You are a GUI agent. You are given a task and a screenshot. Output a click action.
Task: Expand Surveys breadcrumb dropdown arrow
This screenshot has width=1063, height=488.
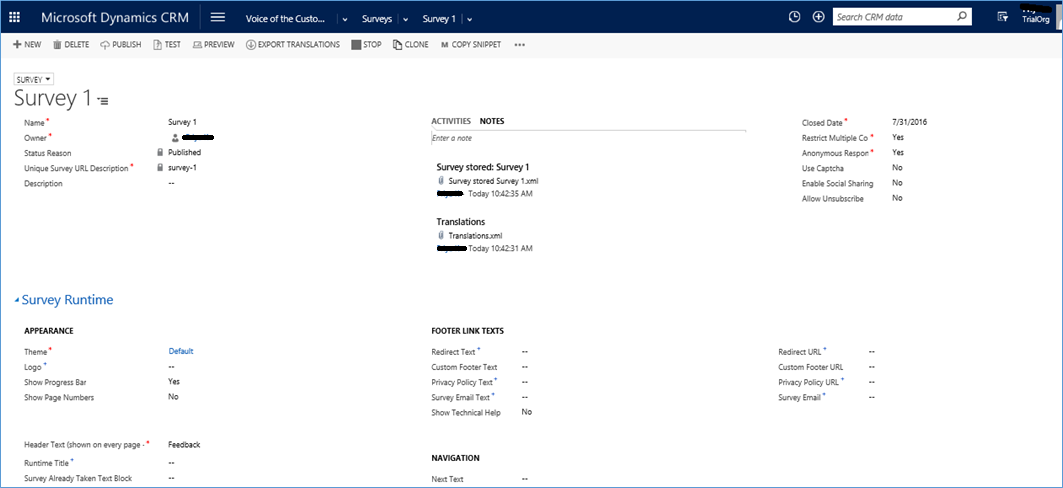[x=405, y=20]
